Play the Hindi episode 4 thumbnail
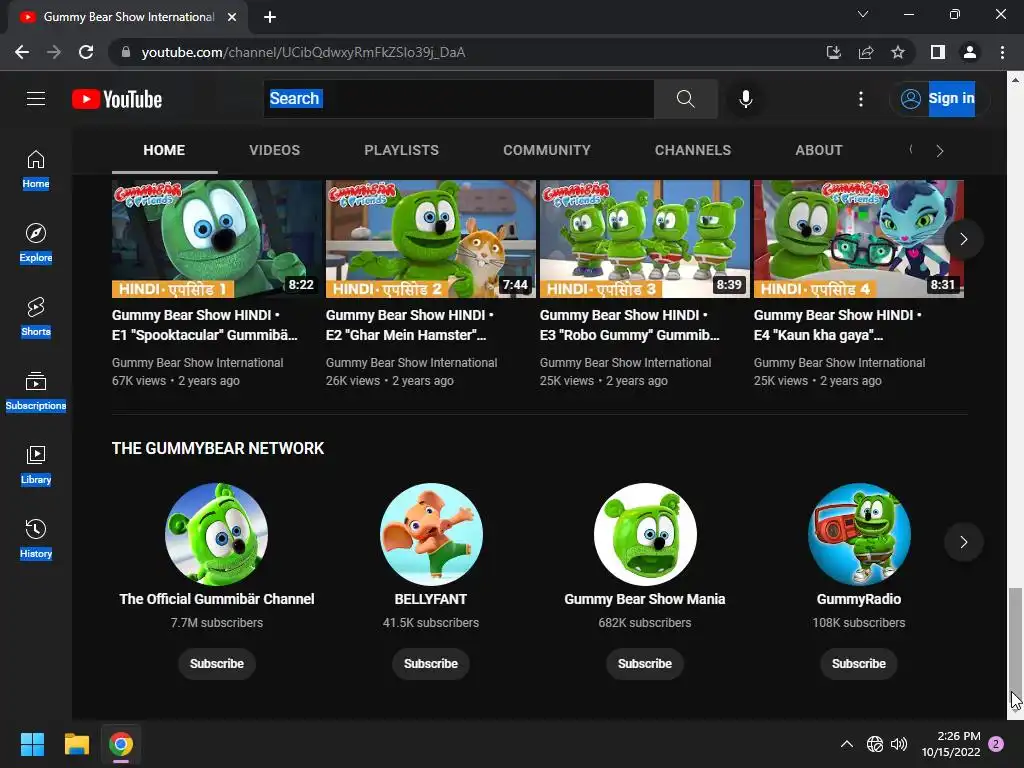 click(859, 239)
